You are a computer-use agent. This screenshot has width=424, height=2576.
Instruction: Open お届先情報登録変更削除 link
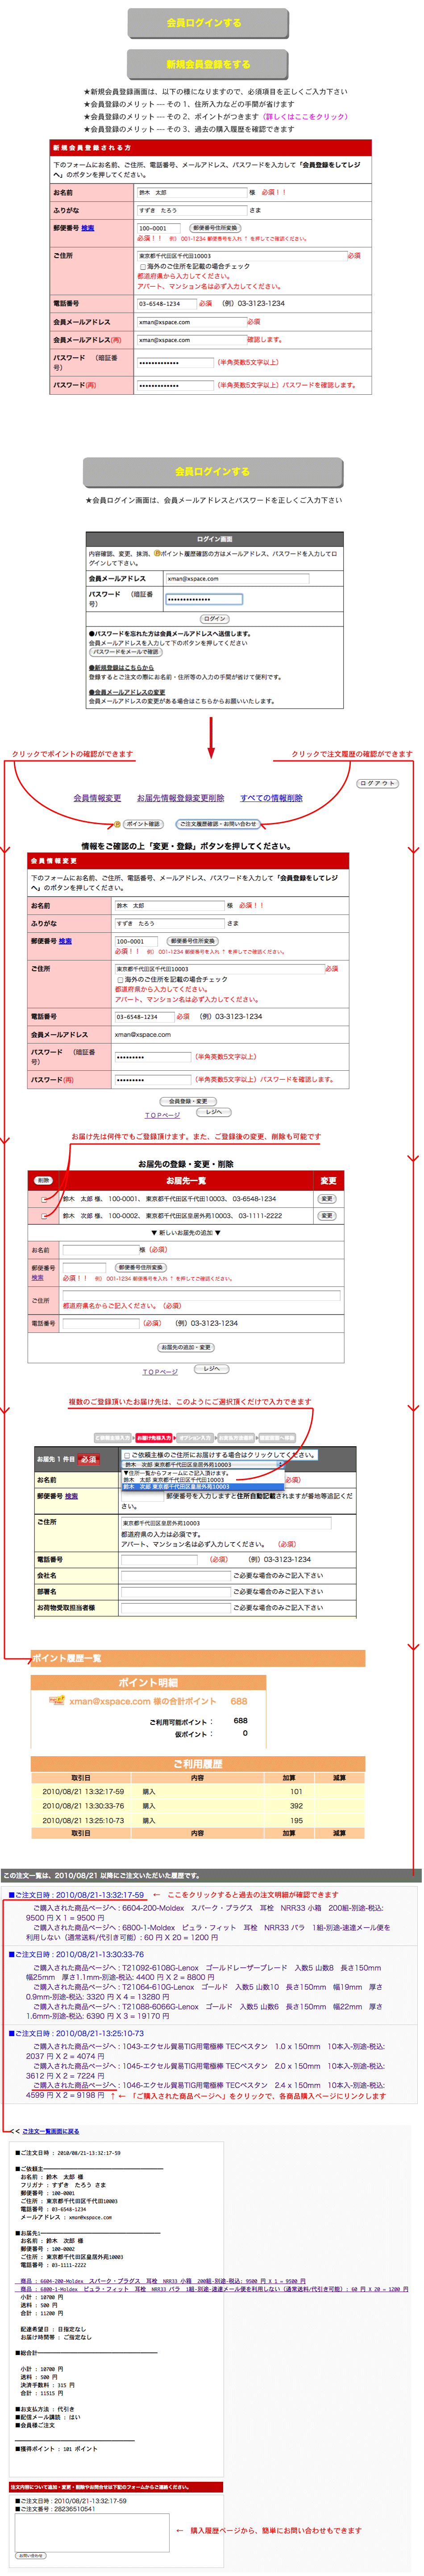[181, 798]
